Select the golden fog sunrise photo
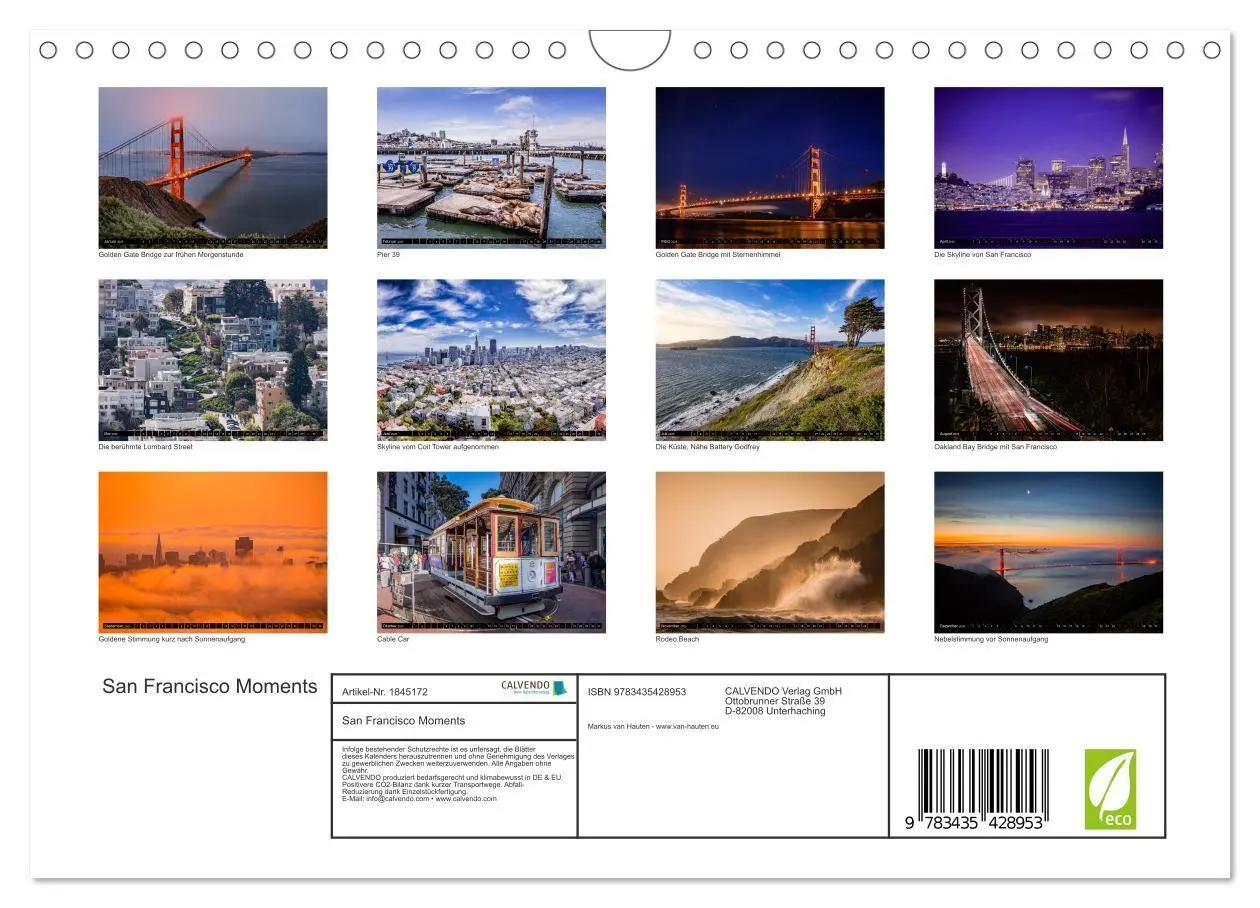 pos(212,552)
